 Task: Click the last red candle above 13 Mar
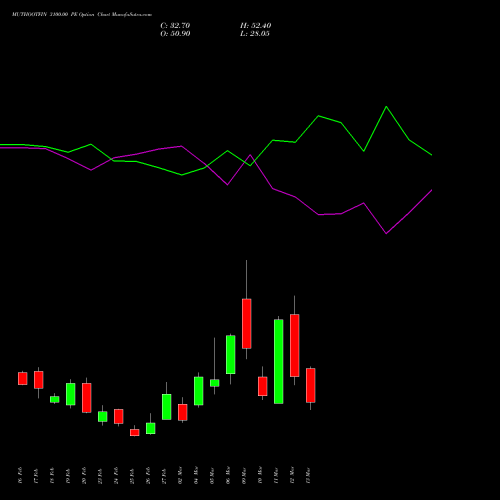[x=311, y=385]
